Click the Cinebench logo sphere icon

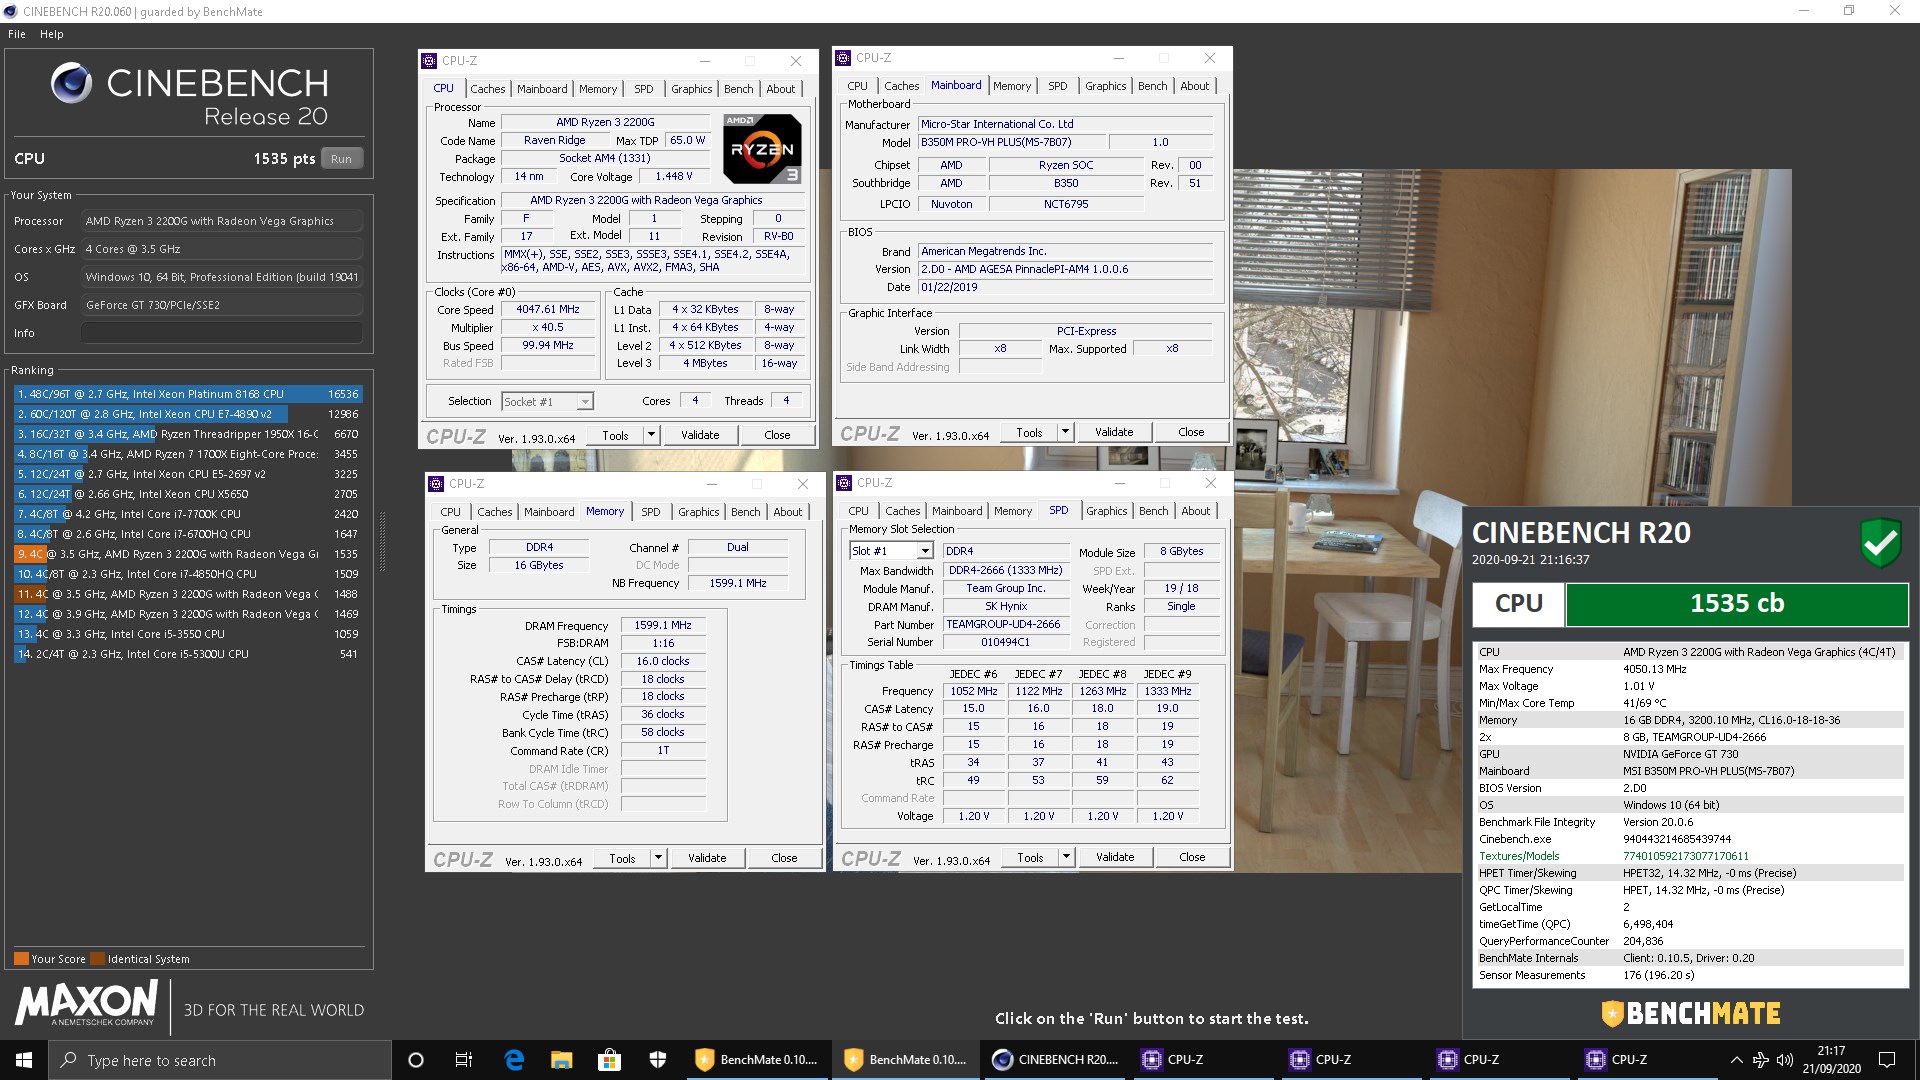pyautogui.click(x=72, y=83)
